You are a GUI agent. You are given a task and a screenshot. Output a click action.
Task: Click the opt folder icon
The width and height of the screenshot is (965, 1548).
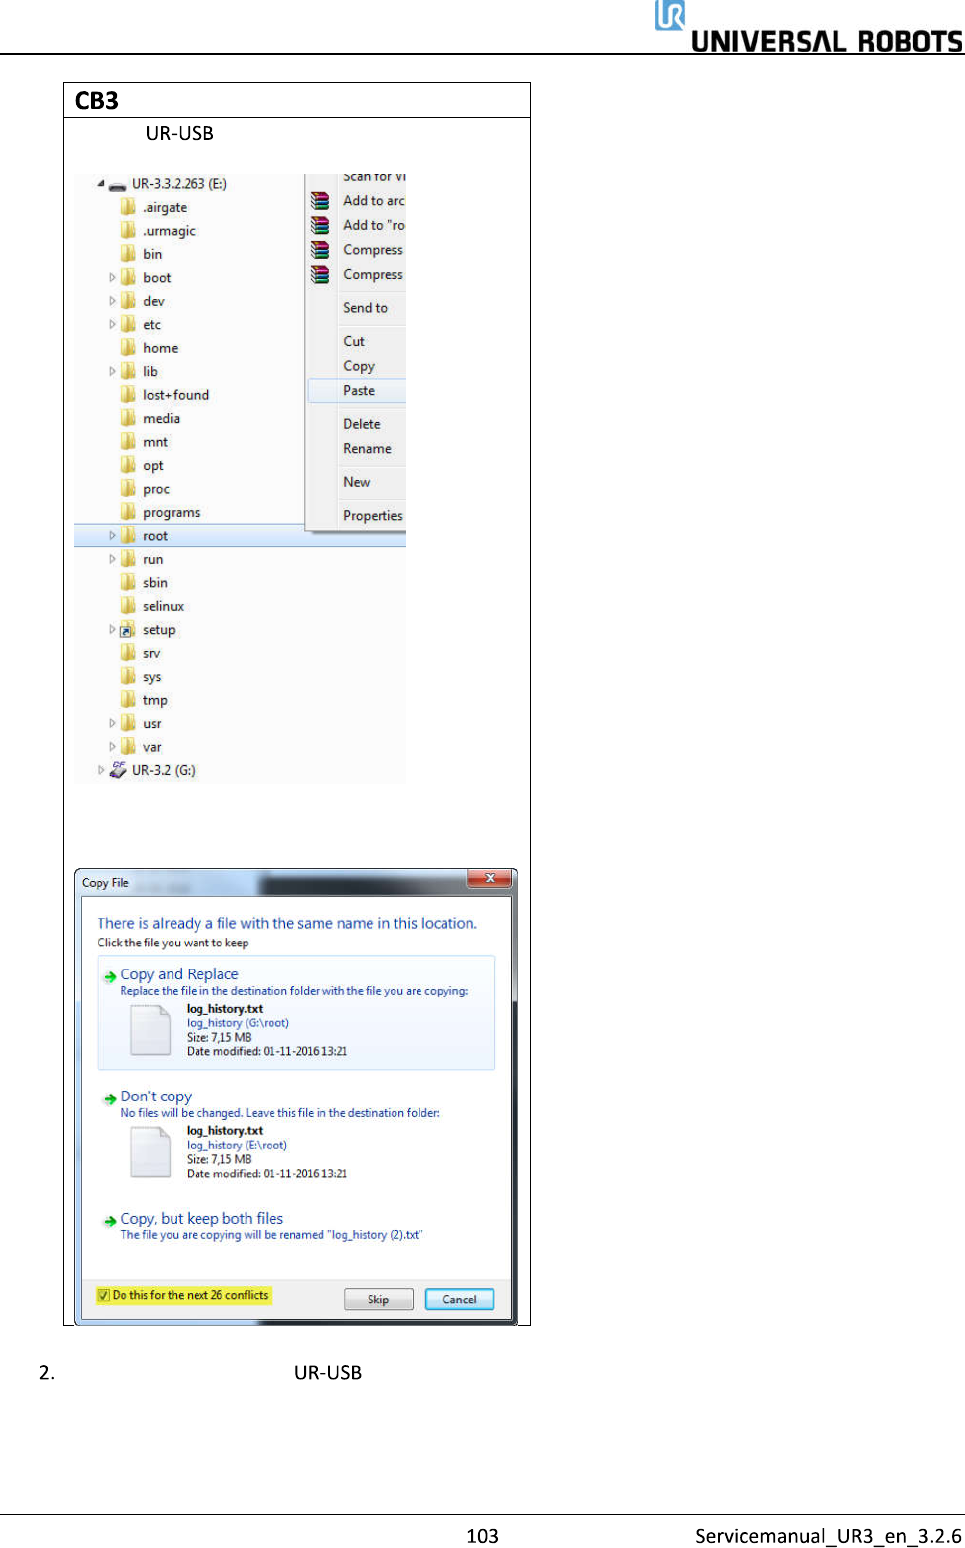click(128, 465)
